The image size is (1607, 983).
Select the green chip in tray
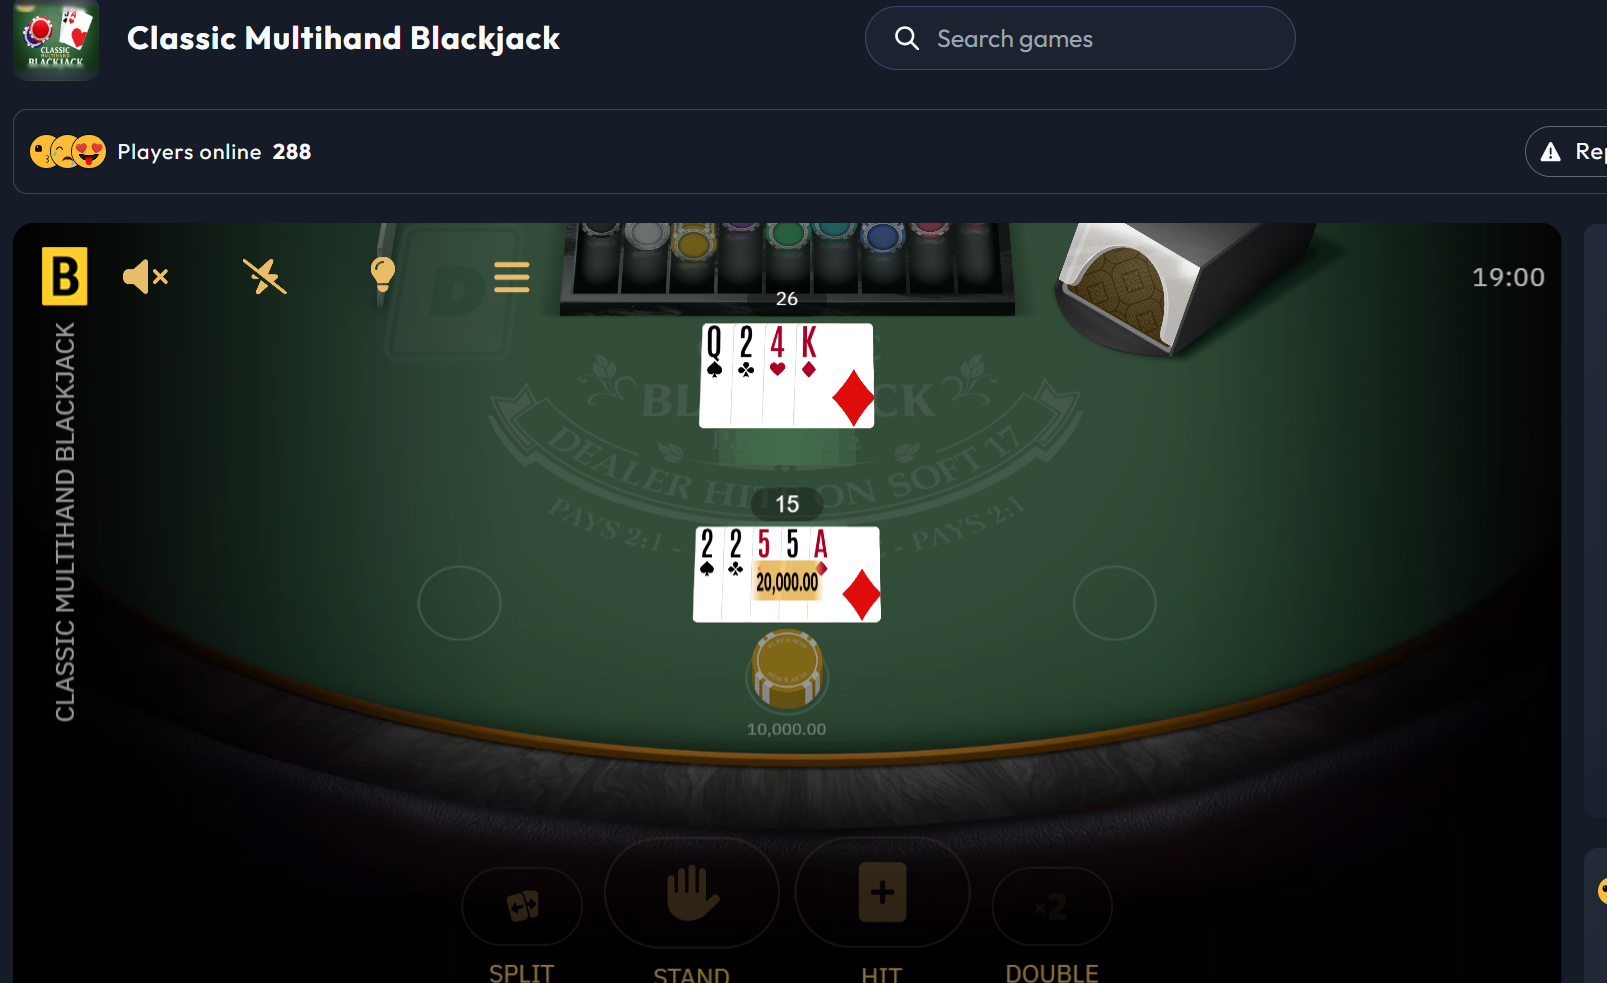coord(788,236)
